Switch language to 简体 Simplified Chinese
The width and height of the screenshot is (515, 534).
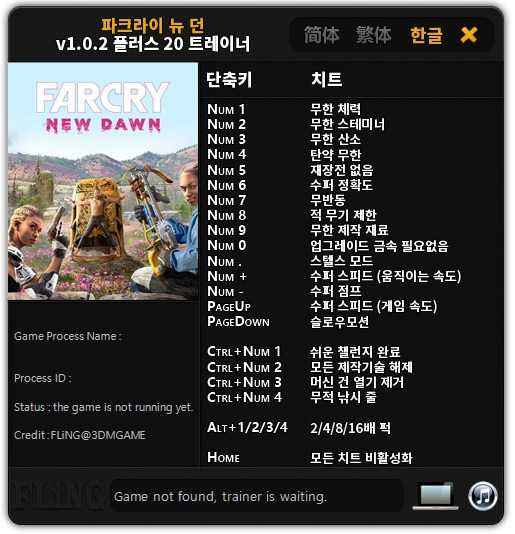pos(324,35)
